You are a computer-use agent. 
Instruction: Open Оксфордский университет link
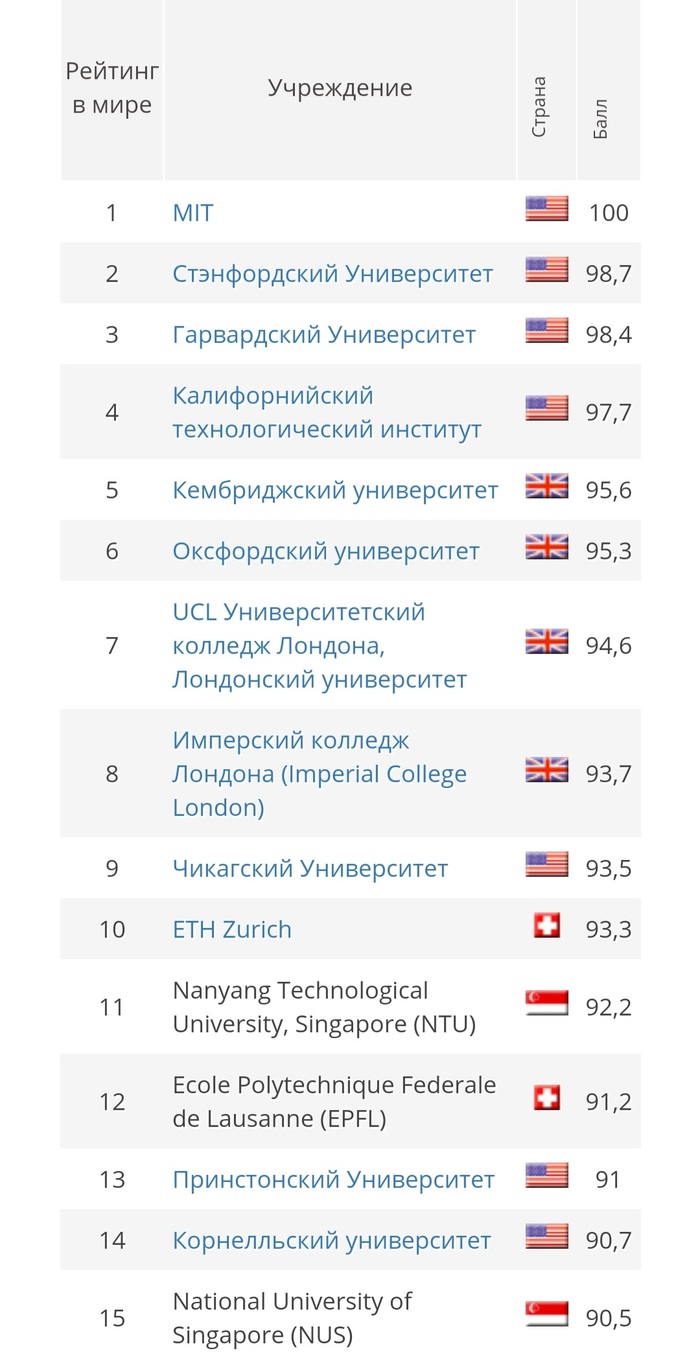[326, 551]
